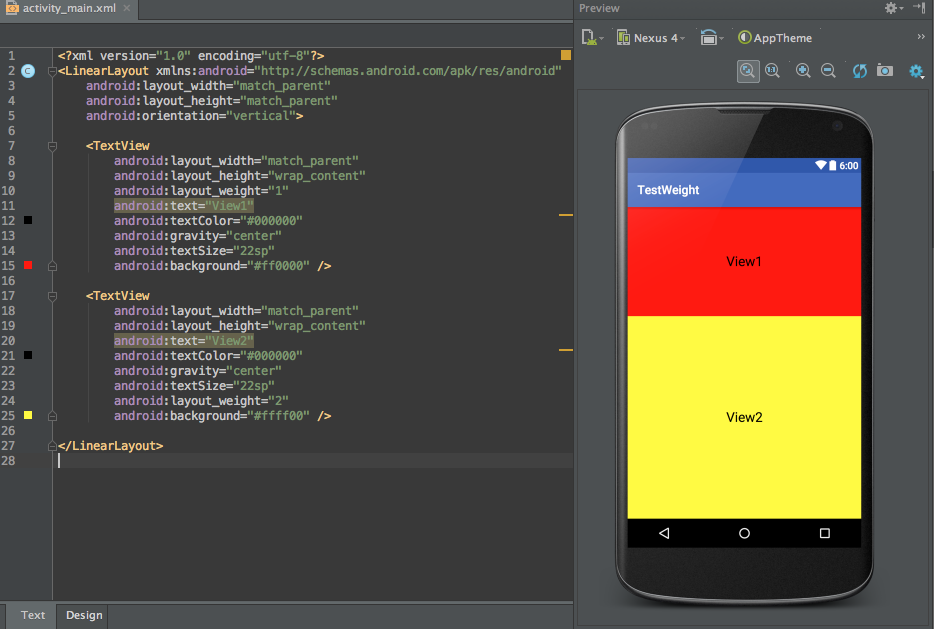Open configuration to render dropdown
Image resolution: width=934 pixels, height=629 pixels.
pyautogui.click(x=592, y=38)
